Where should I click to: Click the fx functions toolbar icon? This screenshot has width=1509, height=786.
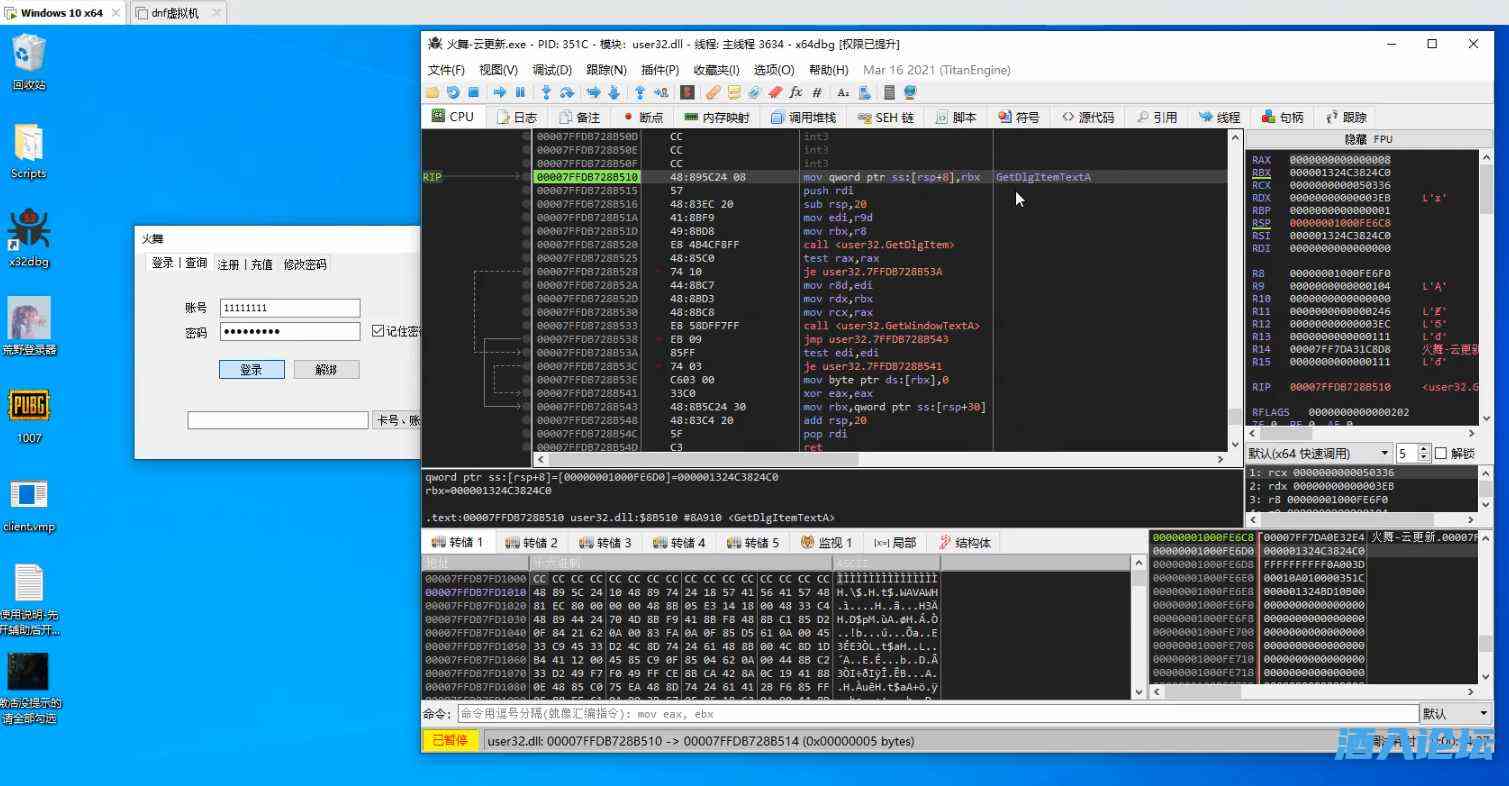tap(796, 92)
